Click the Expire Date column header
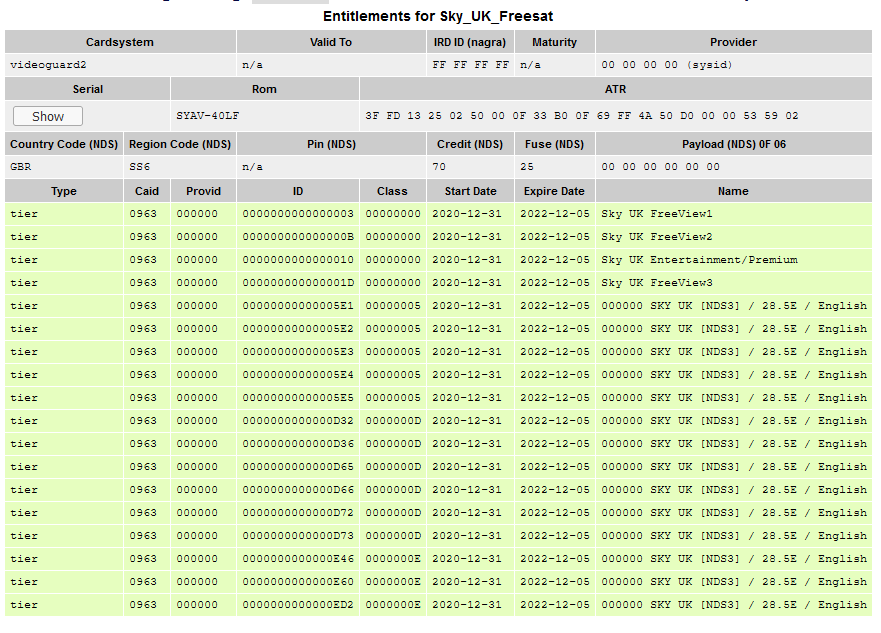Image resolution: width=881 pixels, height=633 pixels. coord(555,192)
